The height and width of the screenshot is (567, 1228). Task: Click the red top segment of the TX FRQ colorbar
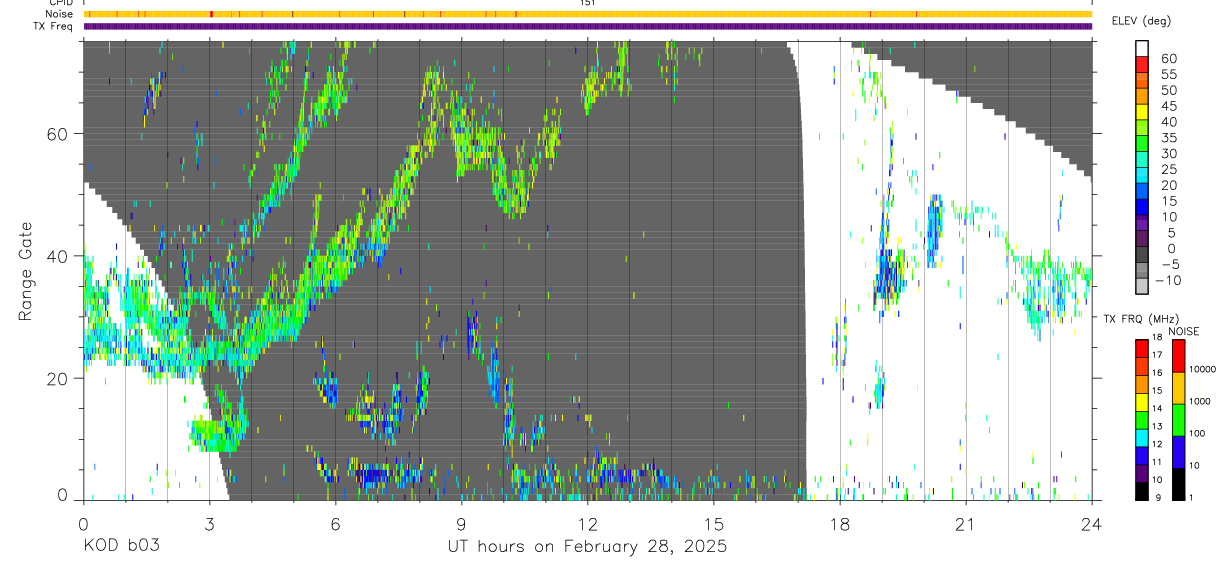tap(1142, 348)
